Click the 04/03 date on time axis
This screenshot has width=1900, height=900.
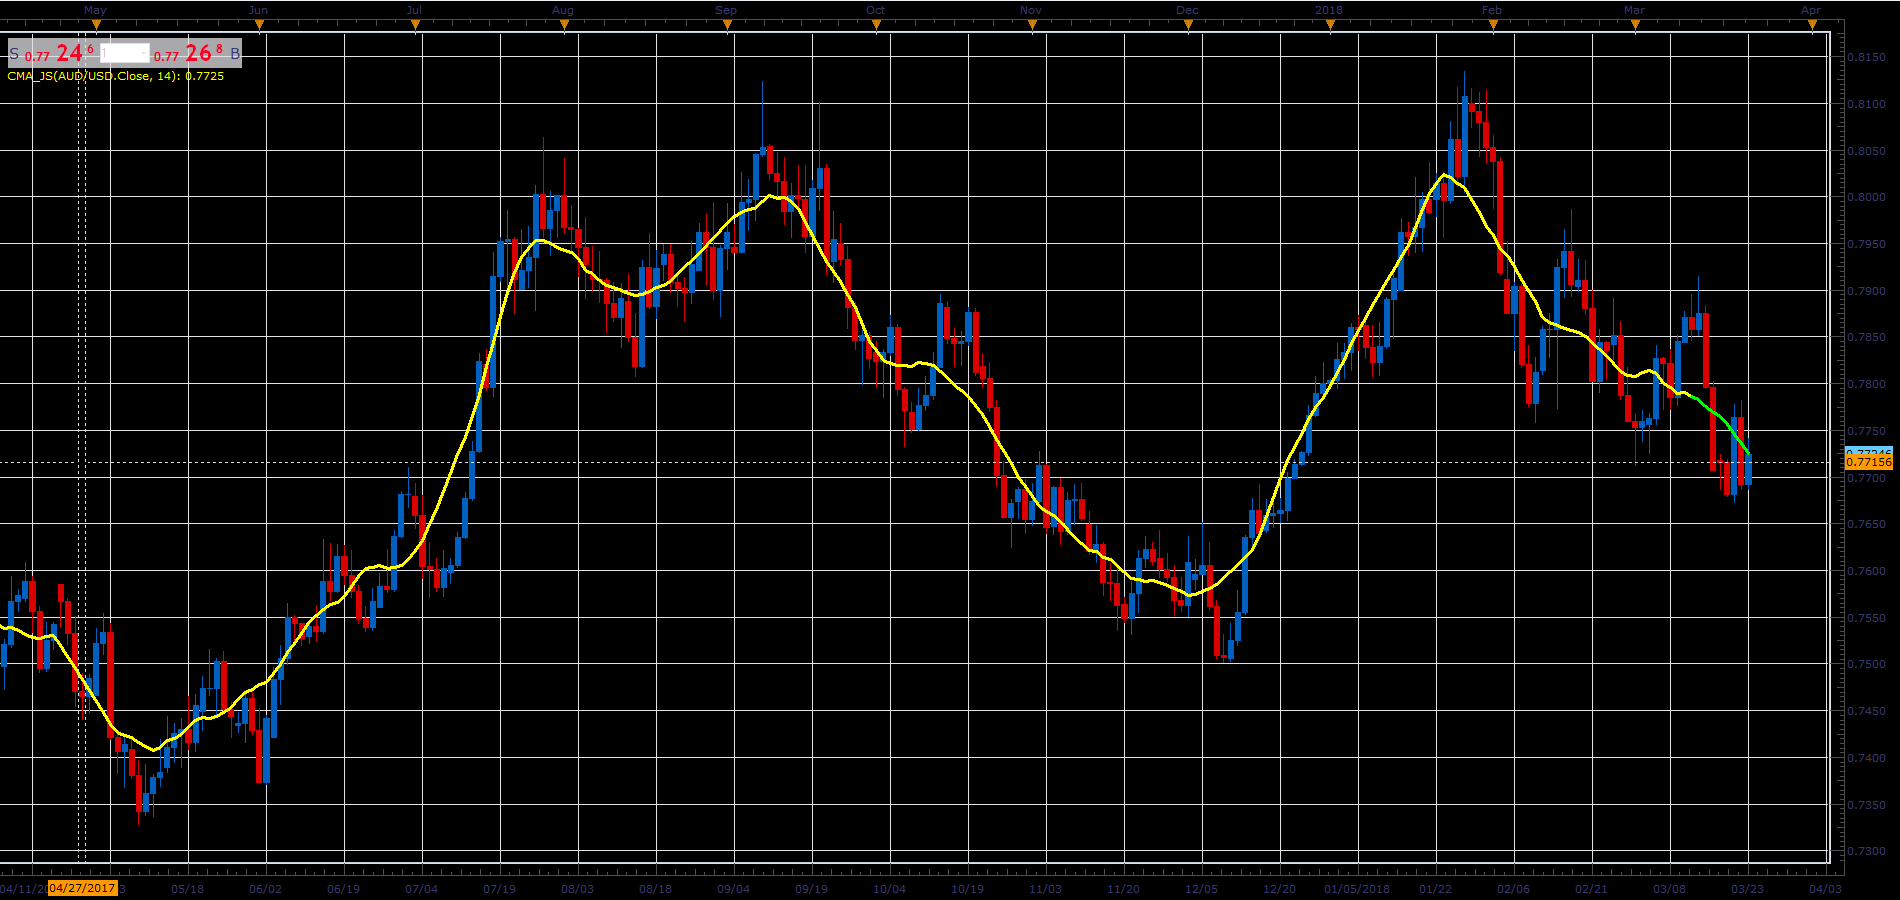tap(1825, 889)
